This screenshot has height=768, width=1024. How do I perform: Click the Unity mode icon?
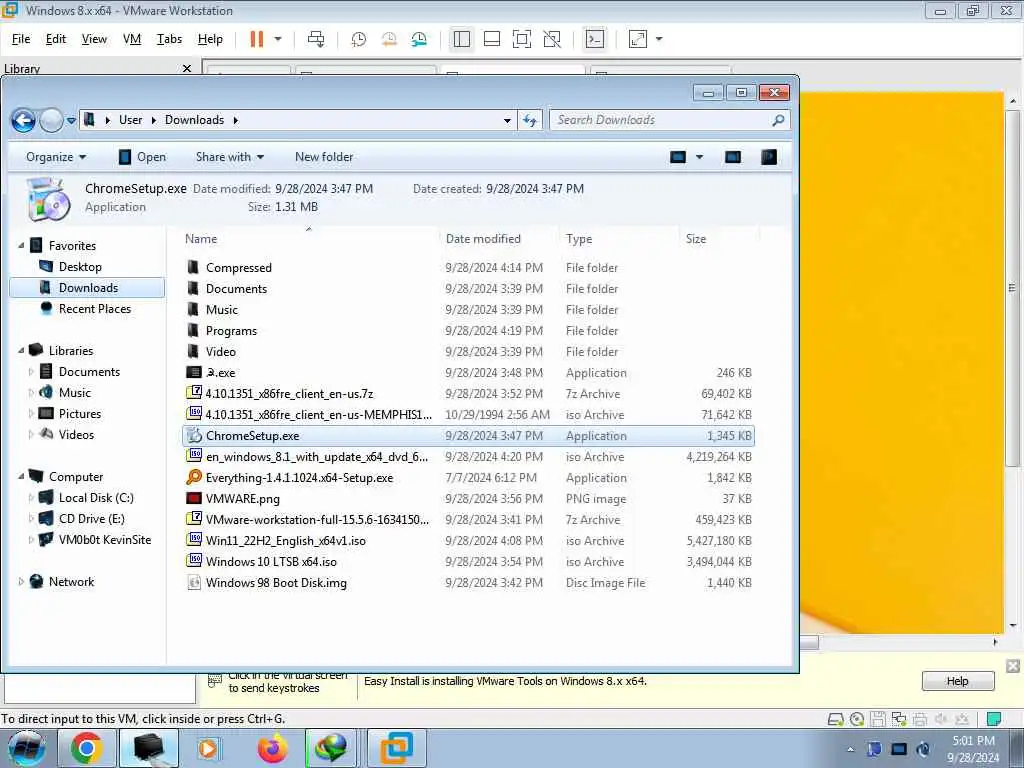coord(552,39)
